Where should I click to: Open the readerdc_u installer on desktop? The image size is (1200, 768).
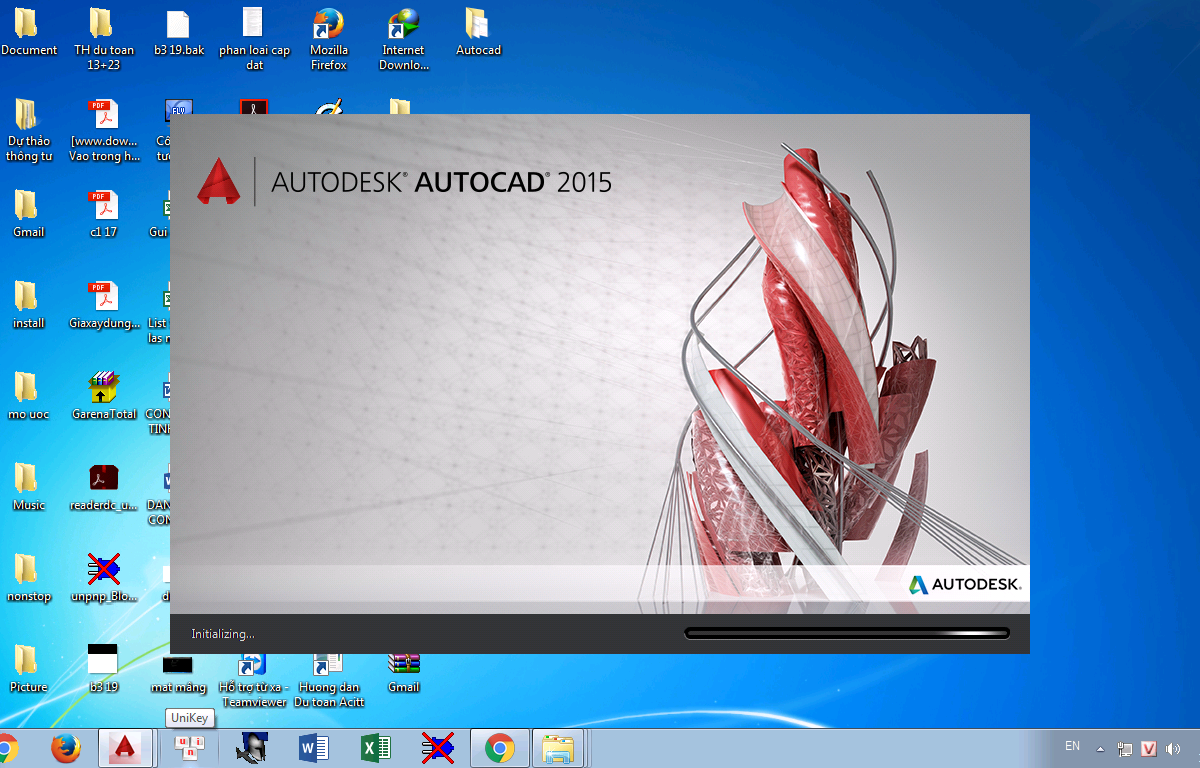103,477
